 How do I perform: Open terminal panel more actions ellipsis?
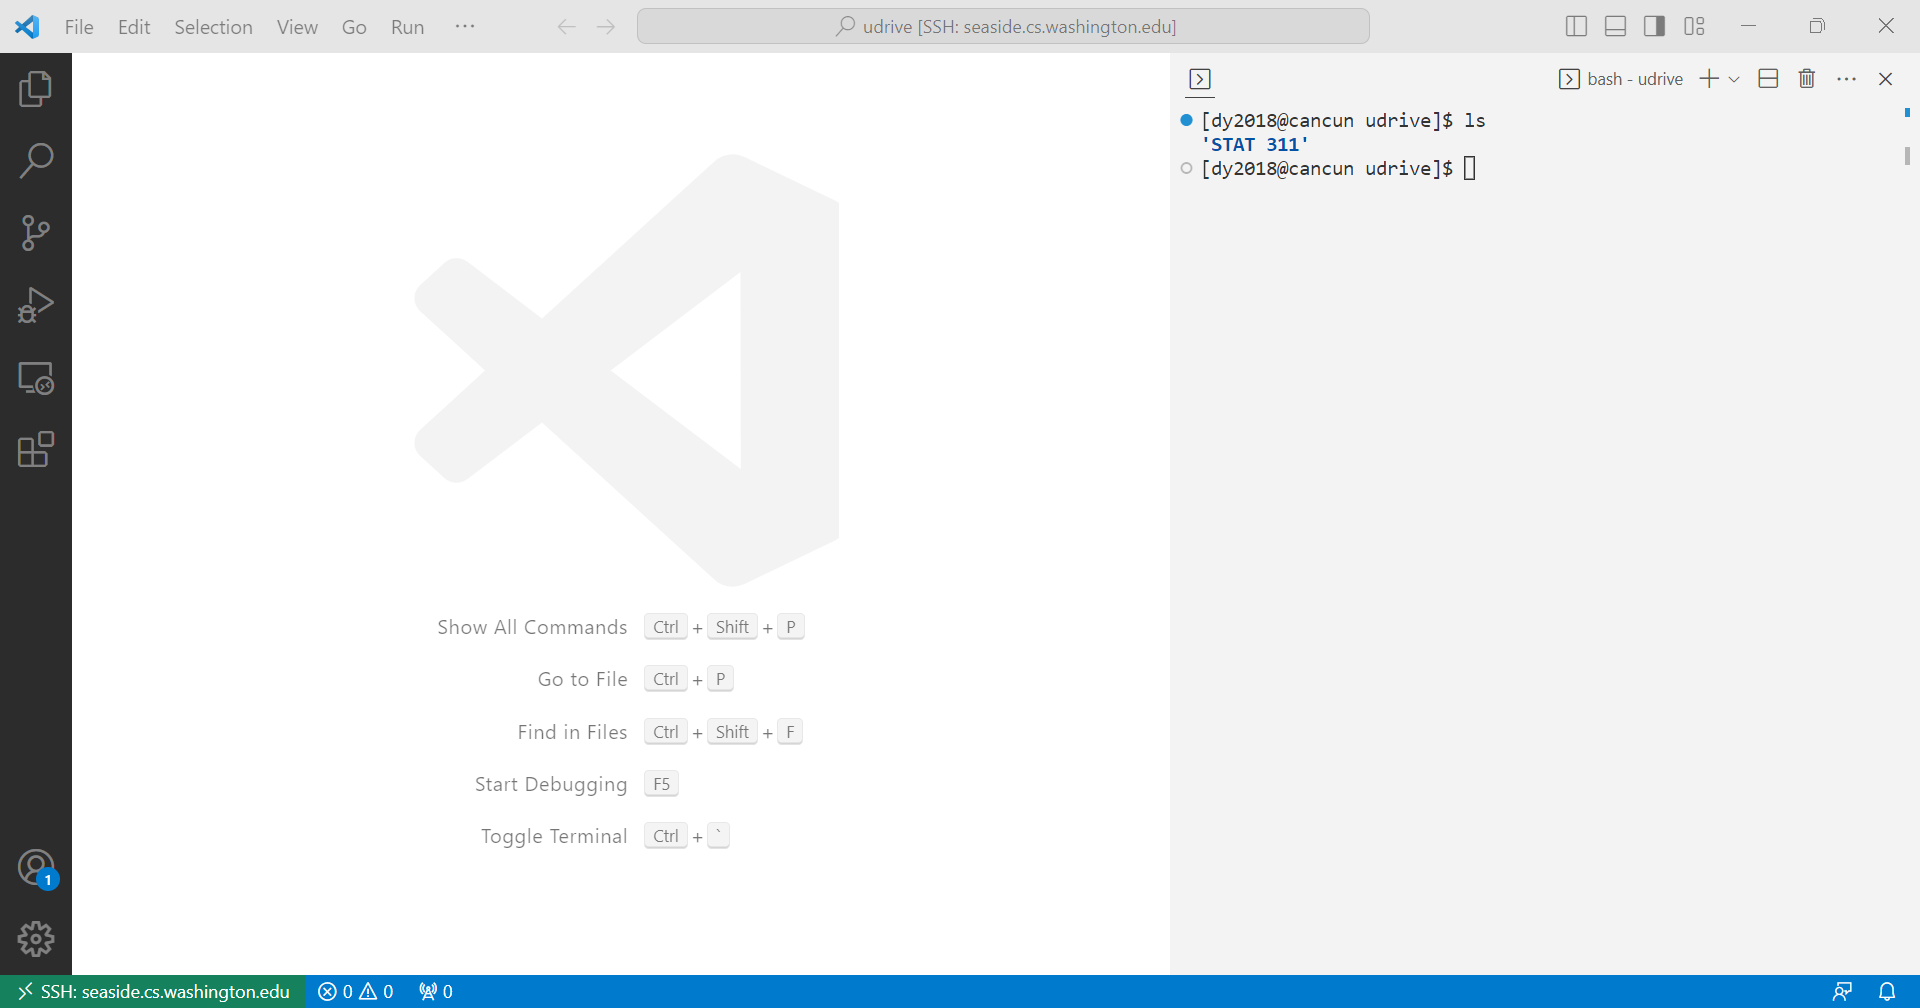[x=1846, y=79]
